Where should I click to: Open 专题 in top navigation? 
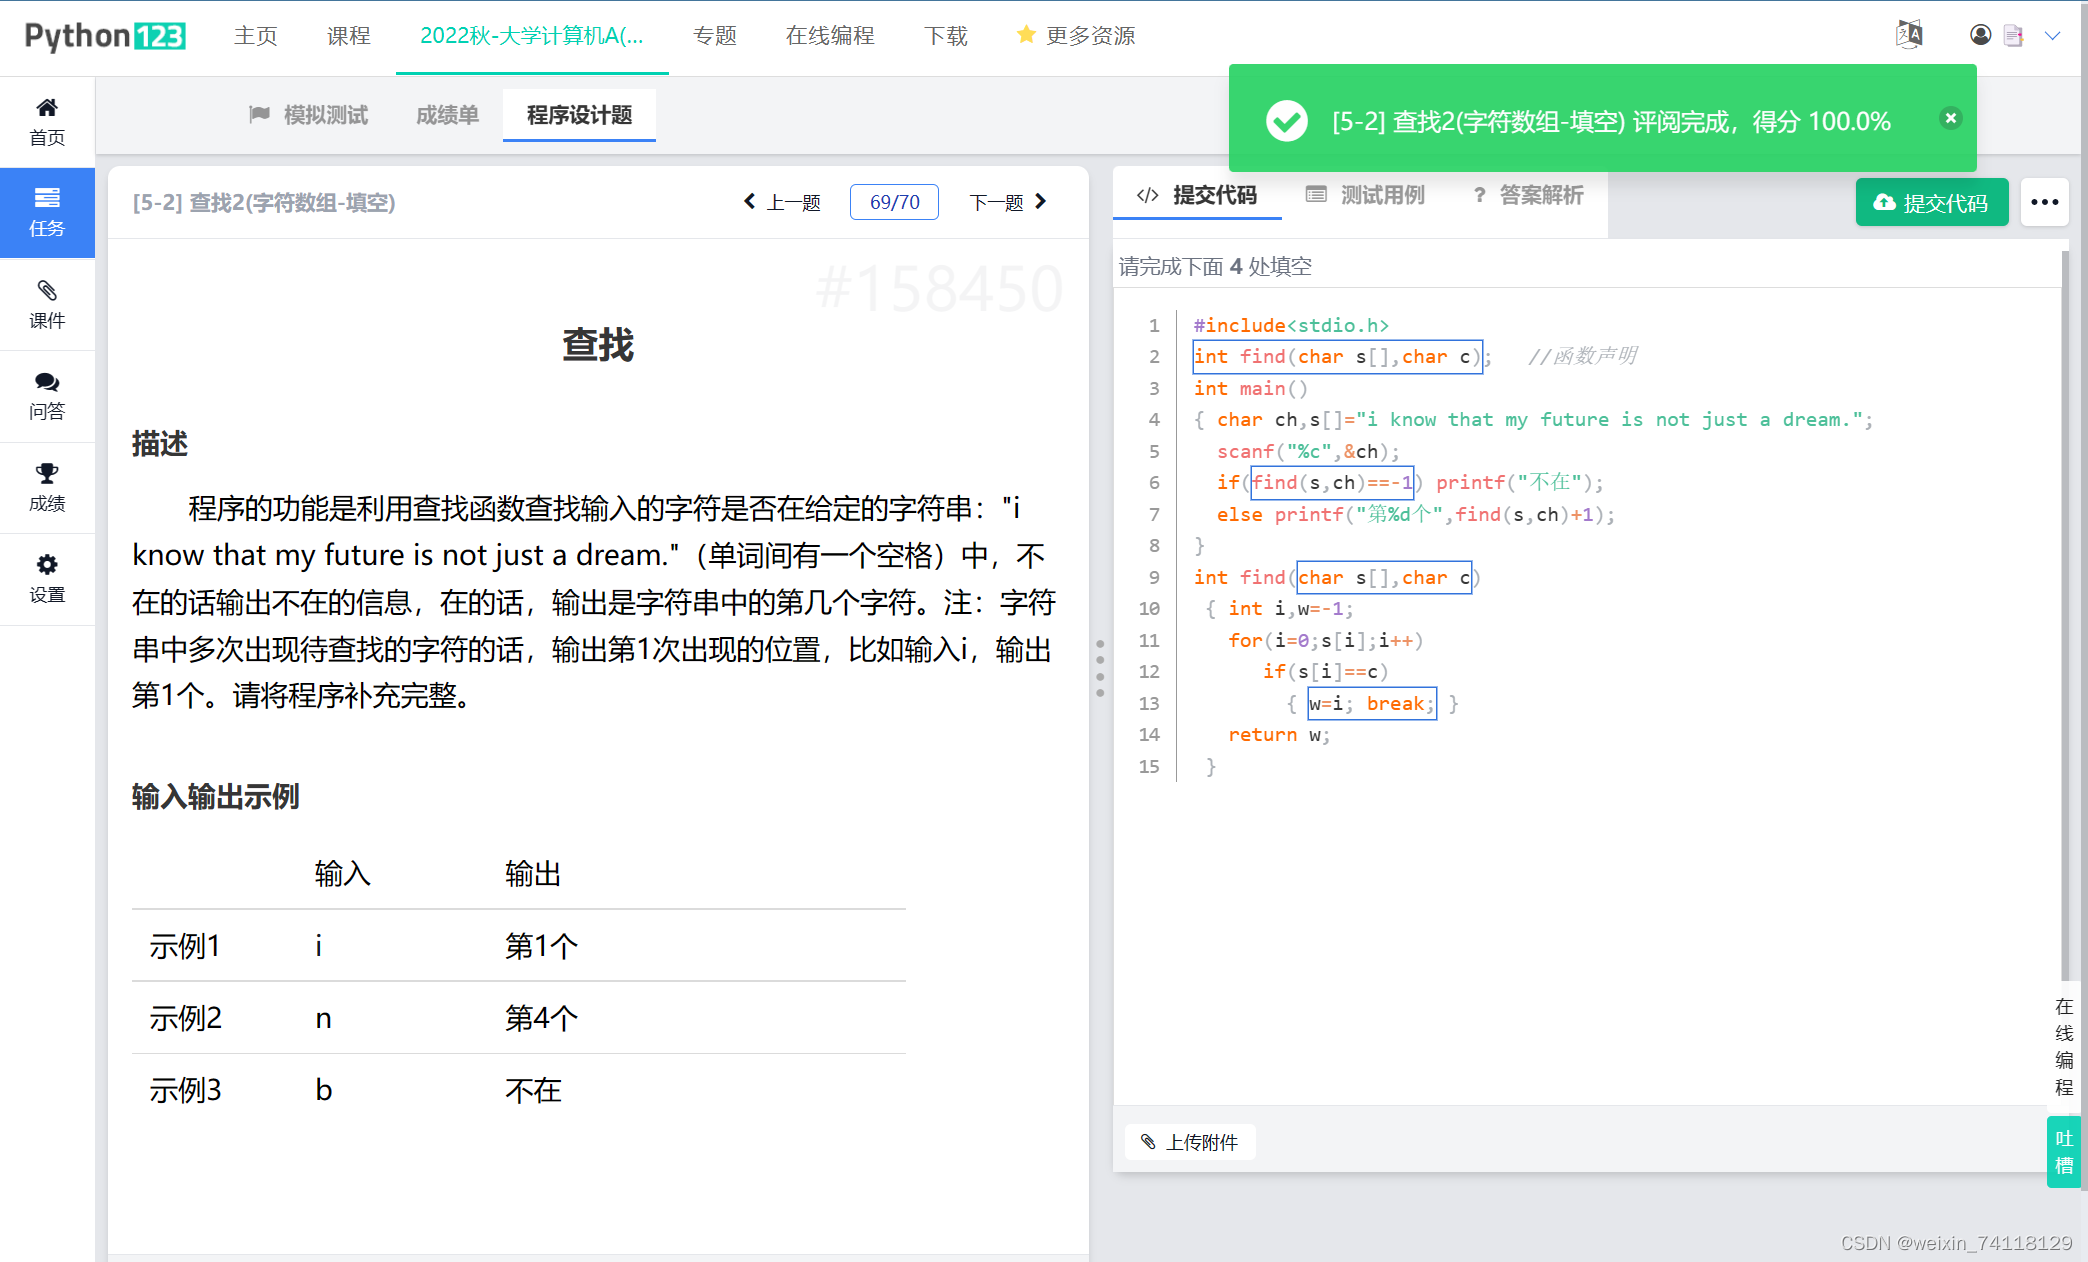coord(715,36)
